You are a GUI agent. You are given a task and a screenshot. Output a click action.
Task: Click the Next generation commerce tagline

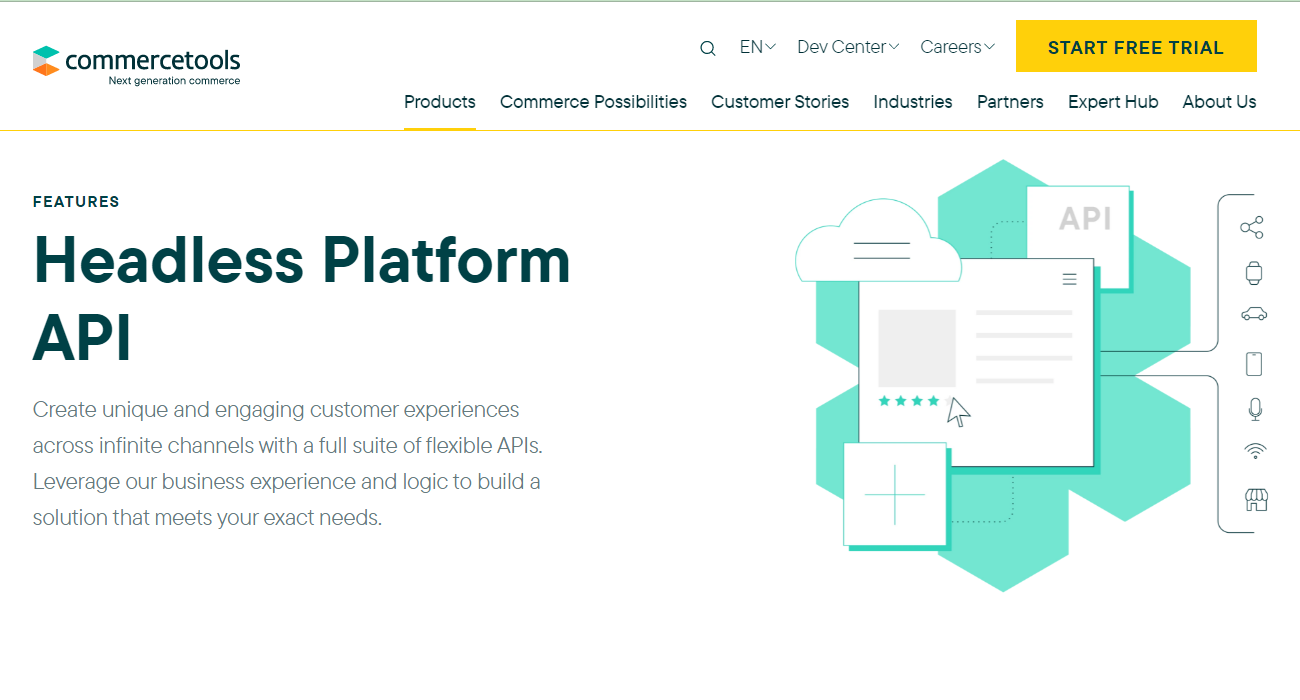click(174, 81)
